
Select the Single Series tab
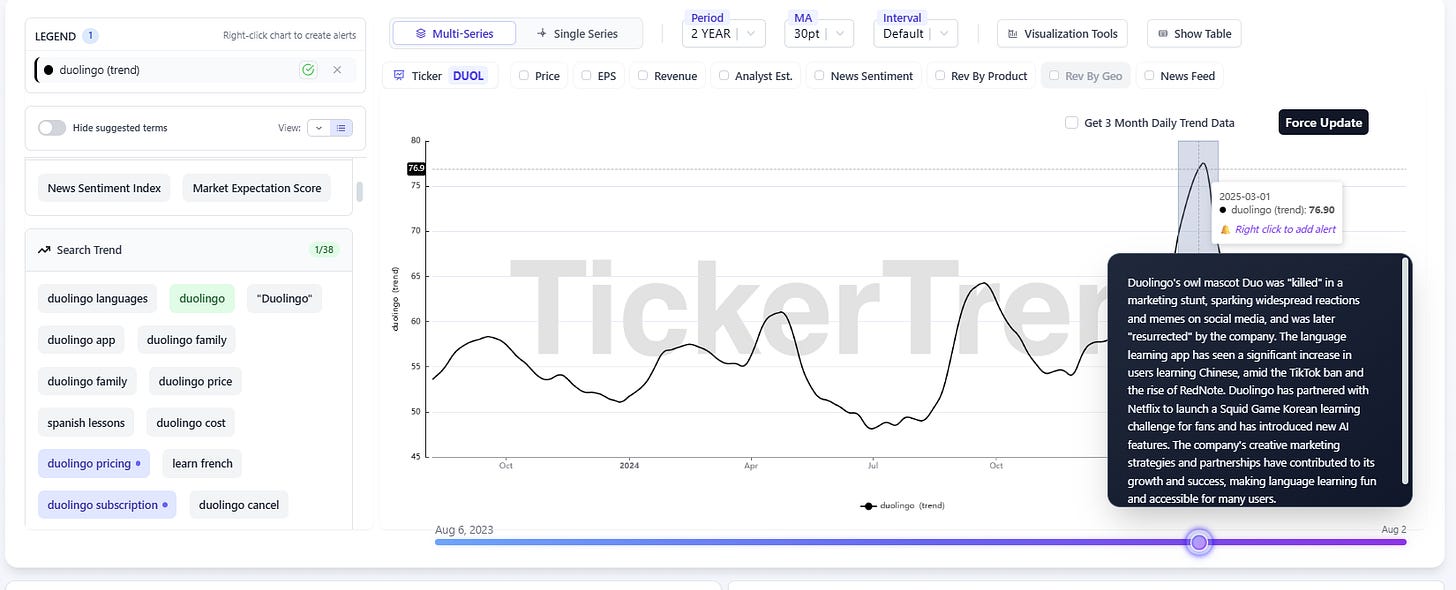[x=578, y=33]
